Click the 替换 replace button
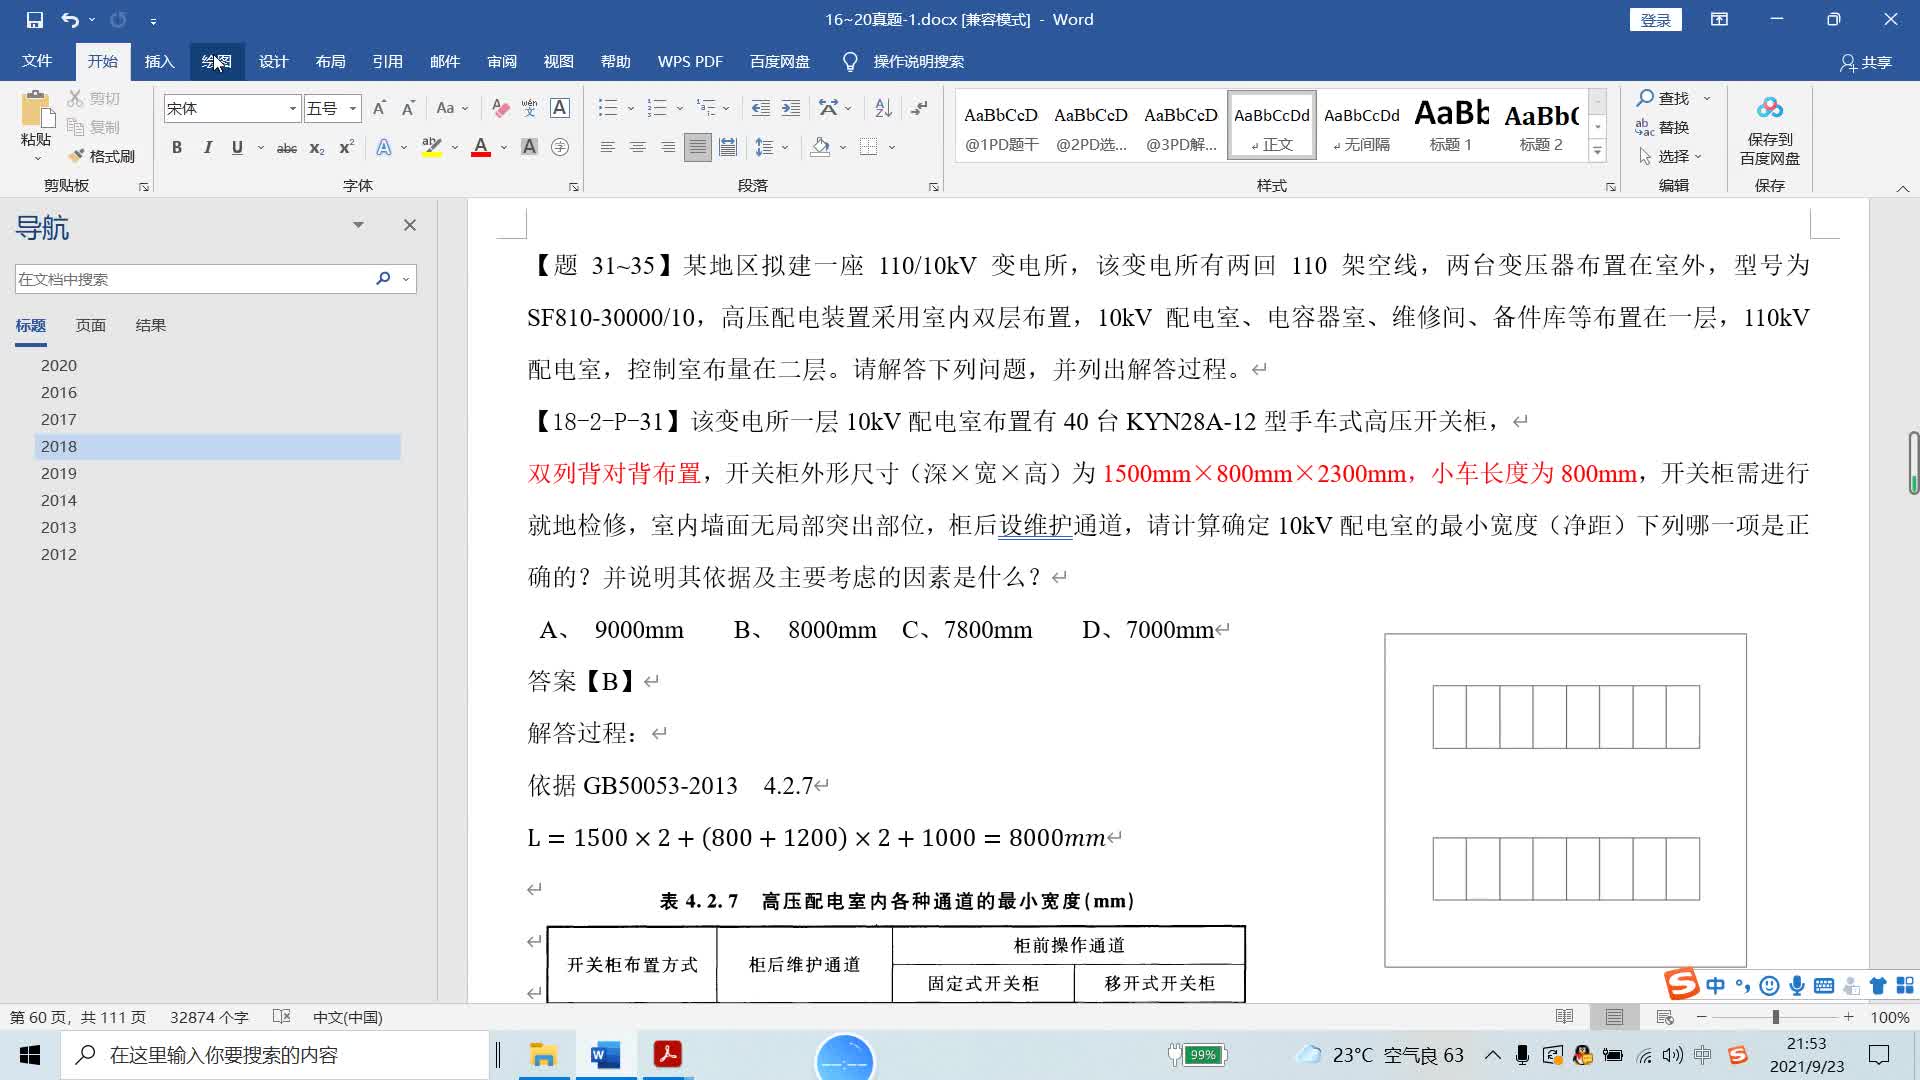The width and height of the screenshot is (1920, 1080). tap(1663, 127)
